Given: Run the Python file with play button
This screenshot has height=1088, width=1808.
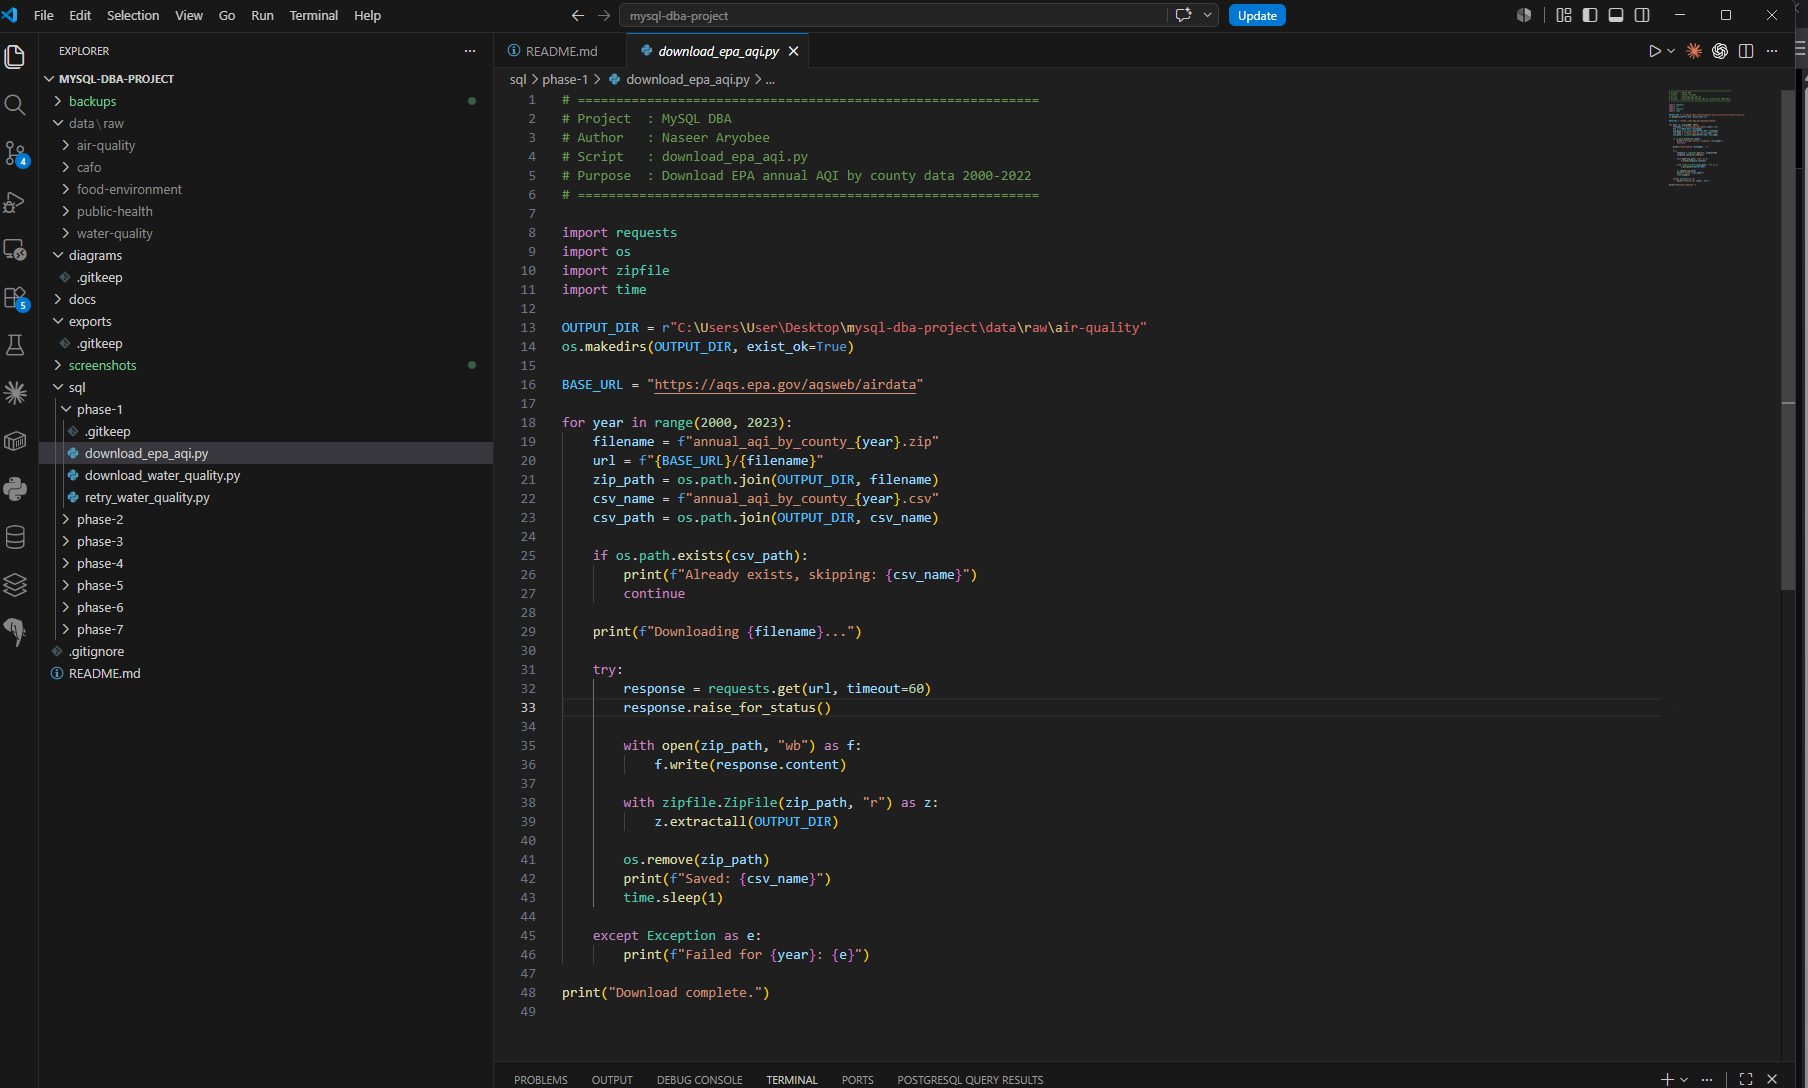Looking at the screenshot, I should 1655,51.
